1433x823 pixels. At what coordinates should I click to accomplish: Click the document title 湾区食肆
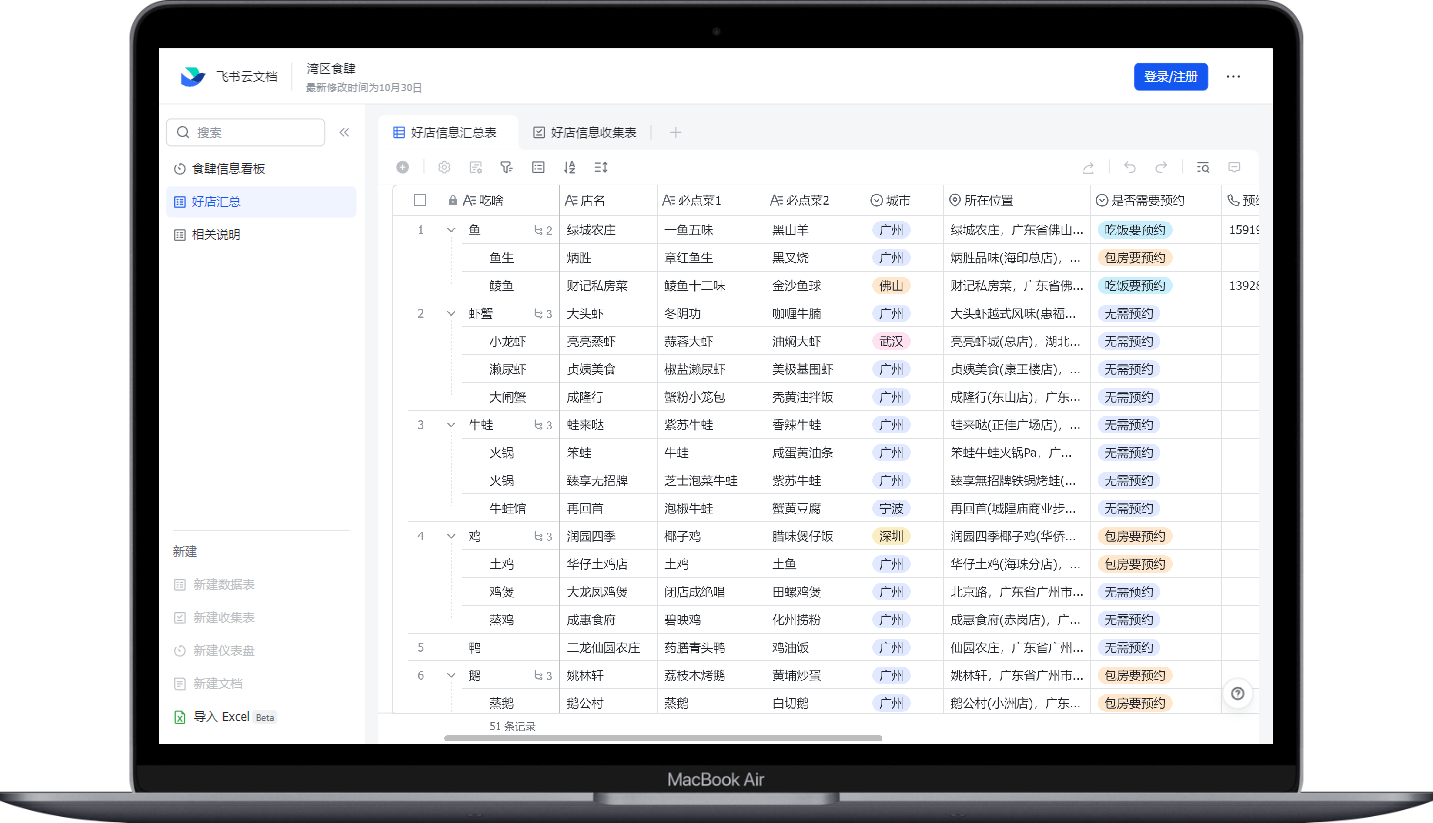[x=332, y=69]
